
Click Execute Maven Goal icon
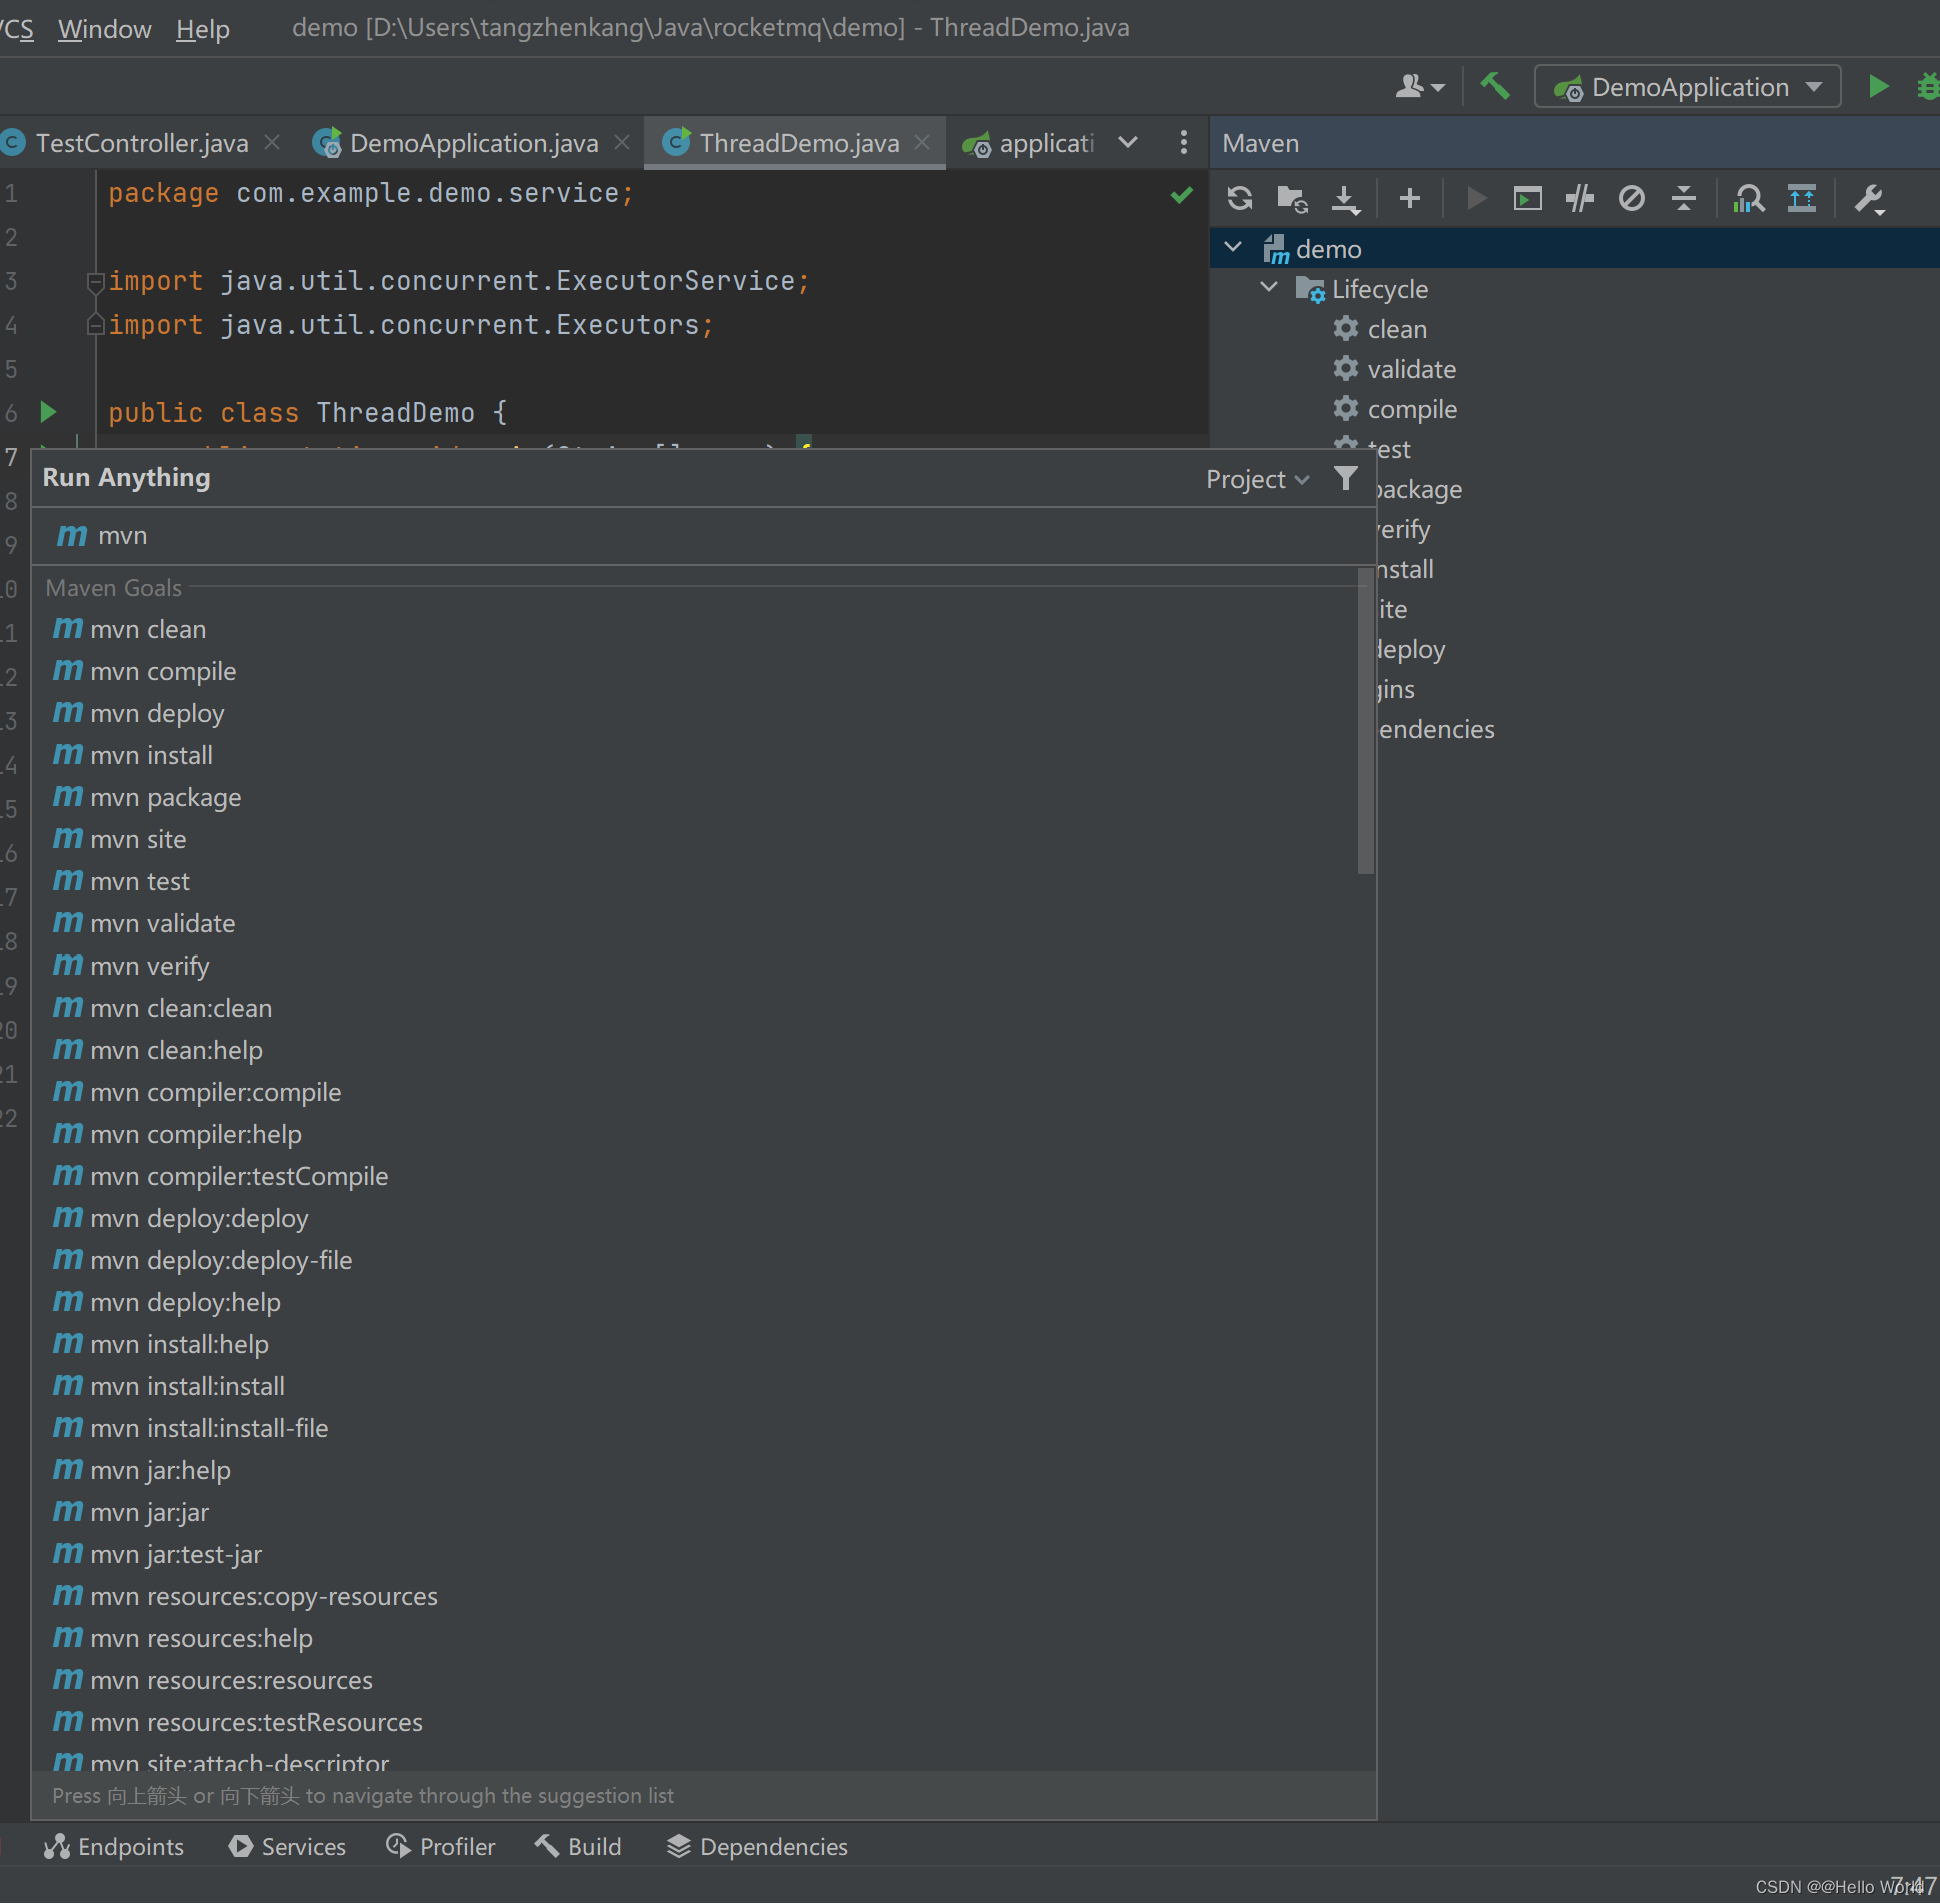point(1527,198)
